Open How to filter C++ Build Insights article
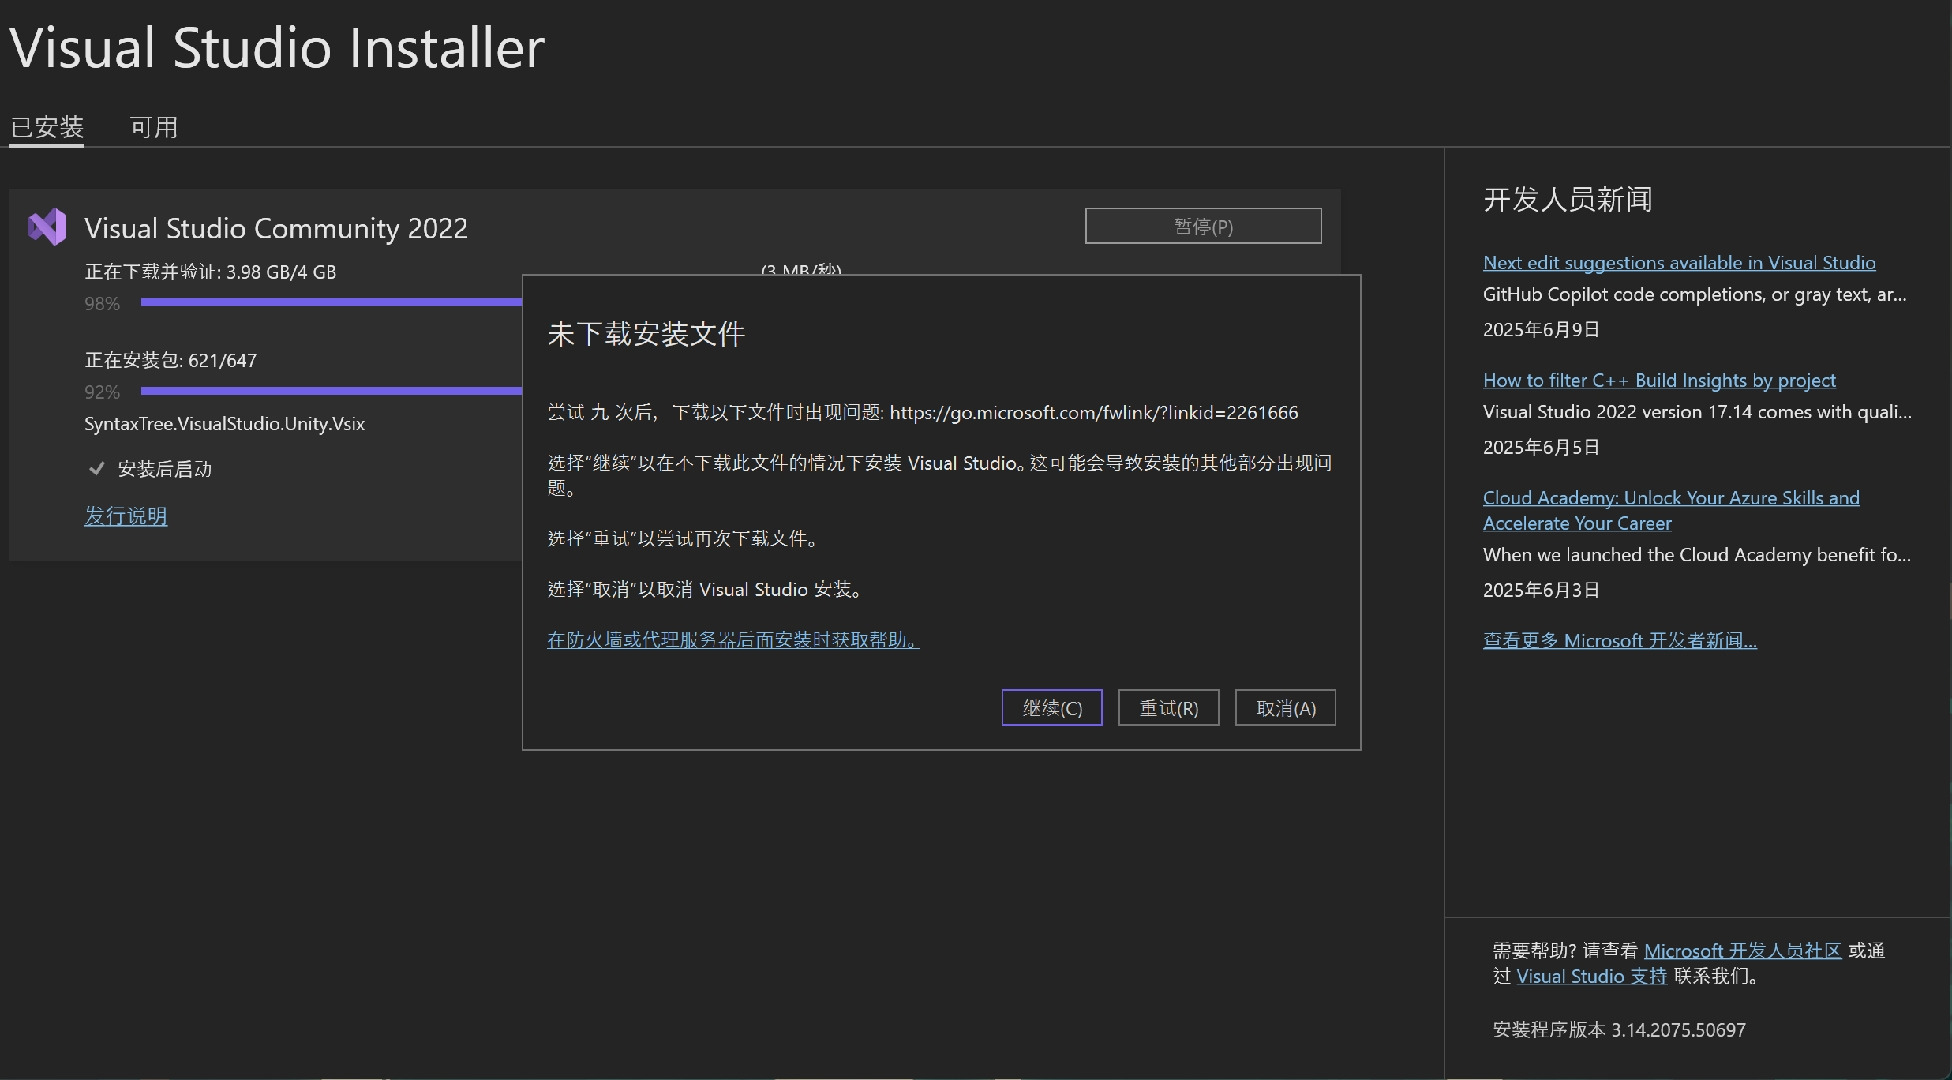This screenshot has height=1080, width=1952. 1659,380
